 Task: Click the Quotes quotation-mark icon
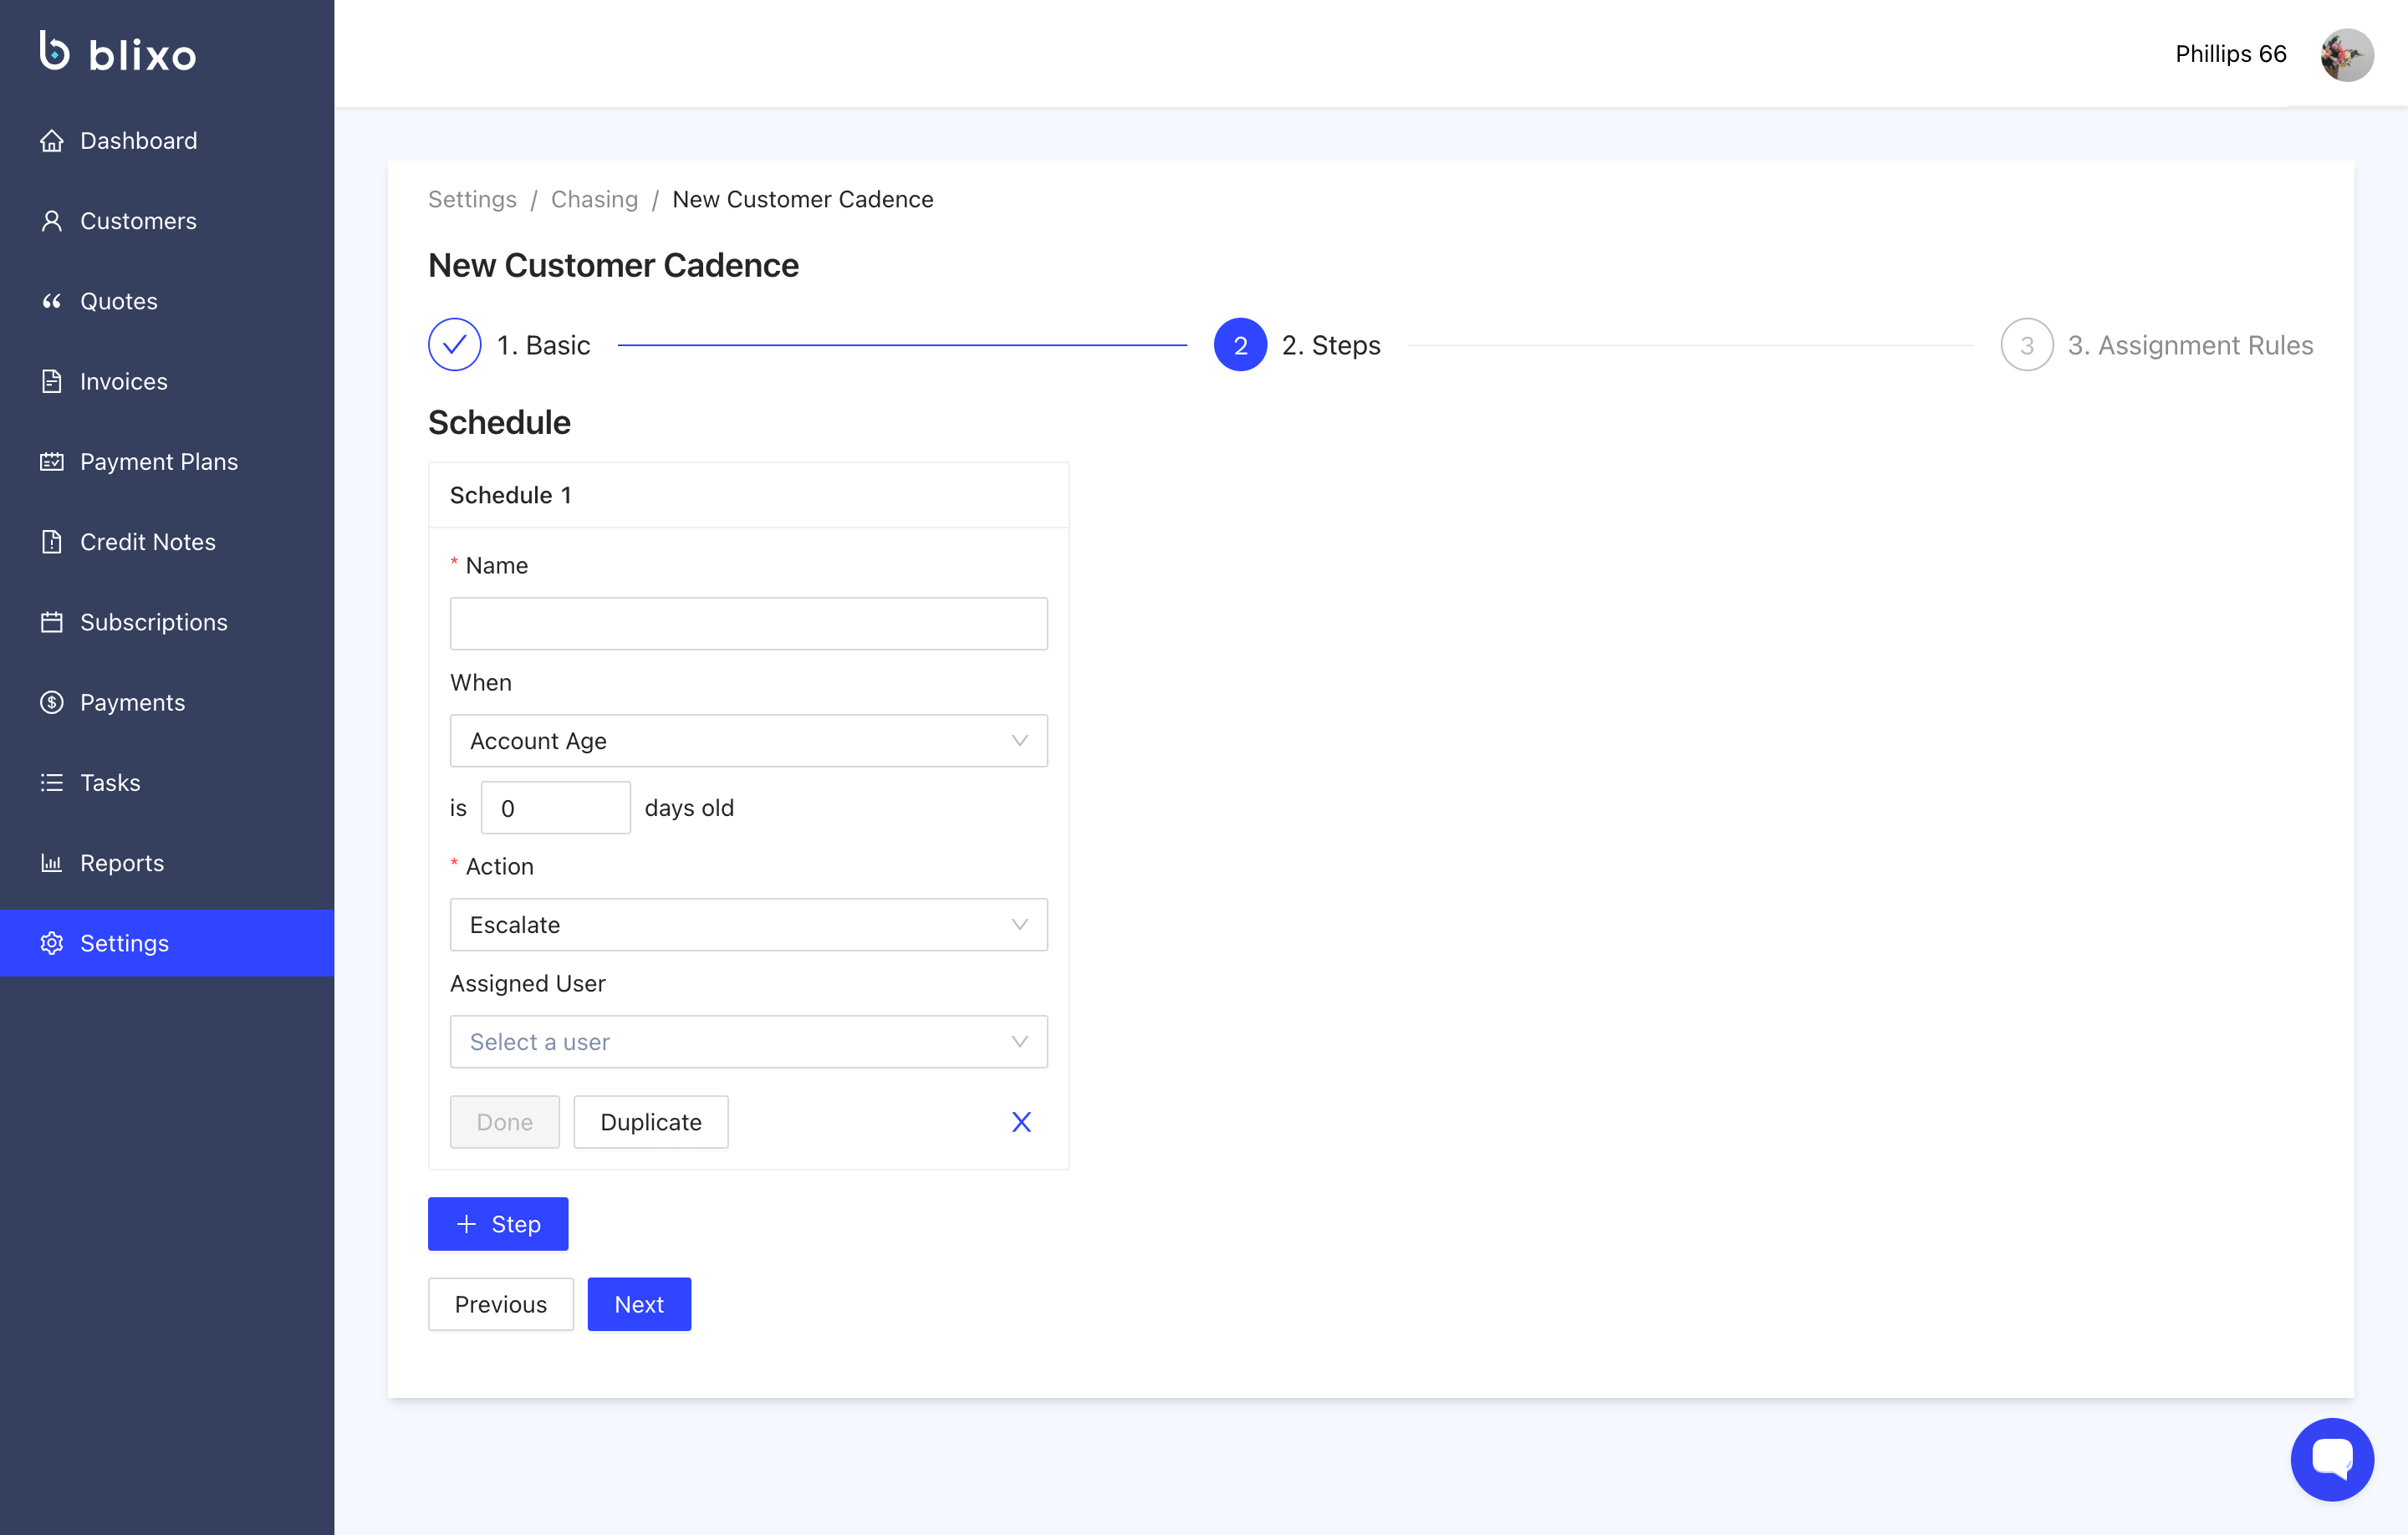(52, 301)
